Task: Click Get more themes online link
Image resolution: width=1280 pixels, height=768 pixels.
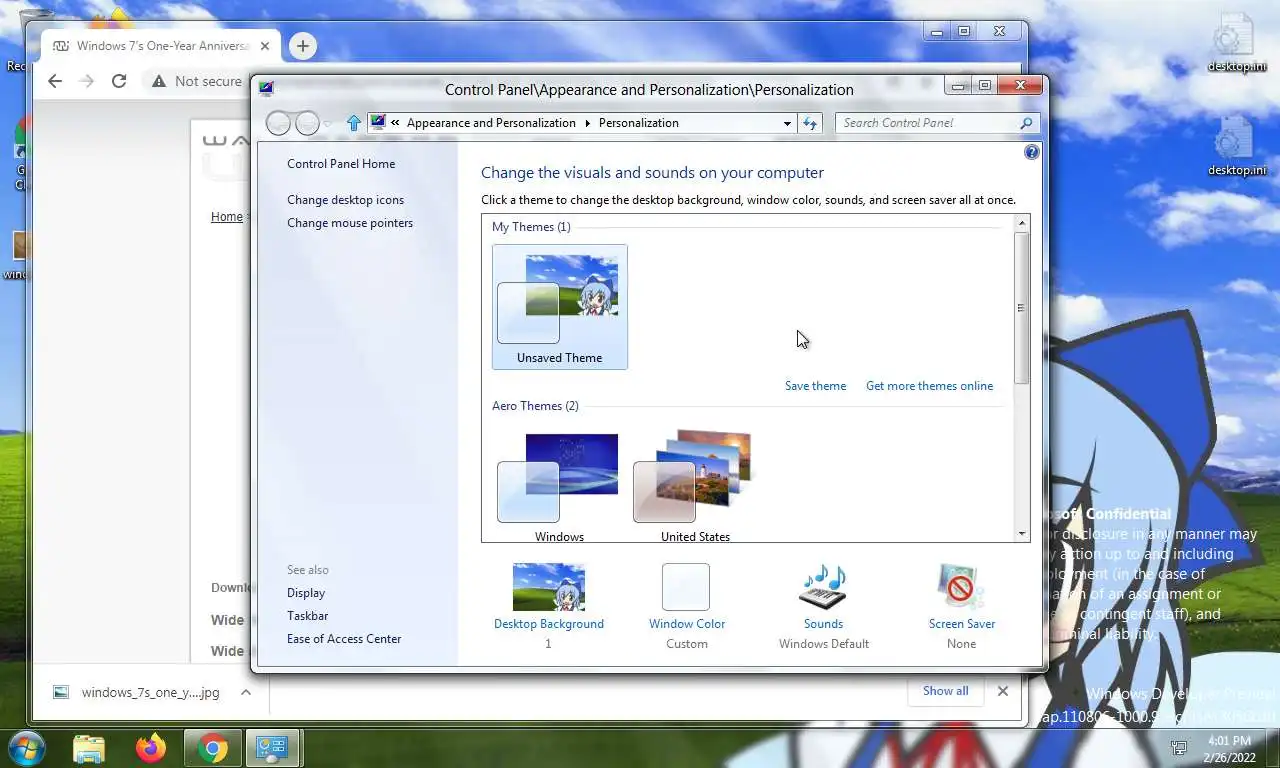Action: click(x=929, y=386)
